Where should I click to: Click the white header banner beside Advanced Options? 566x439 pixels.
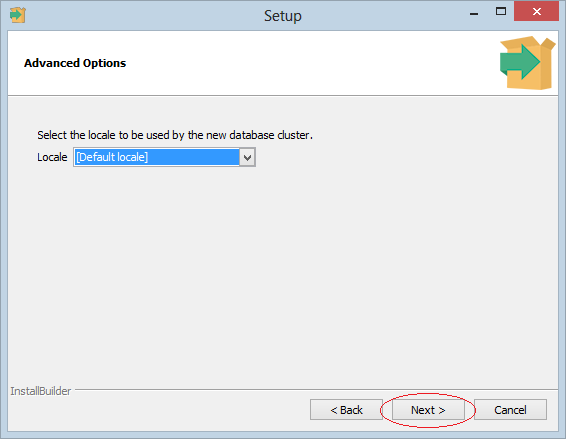(310, 63)
